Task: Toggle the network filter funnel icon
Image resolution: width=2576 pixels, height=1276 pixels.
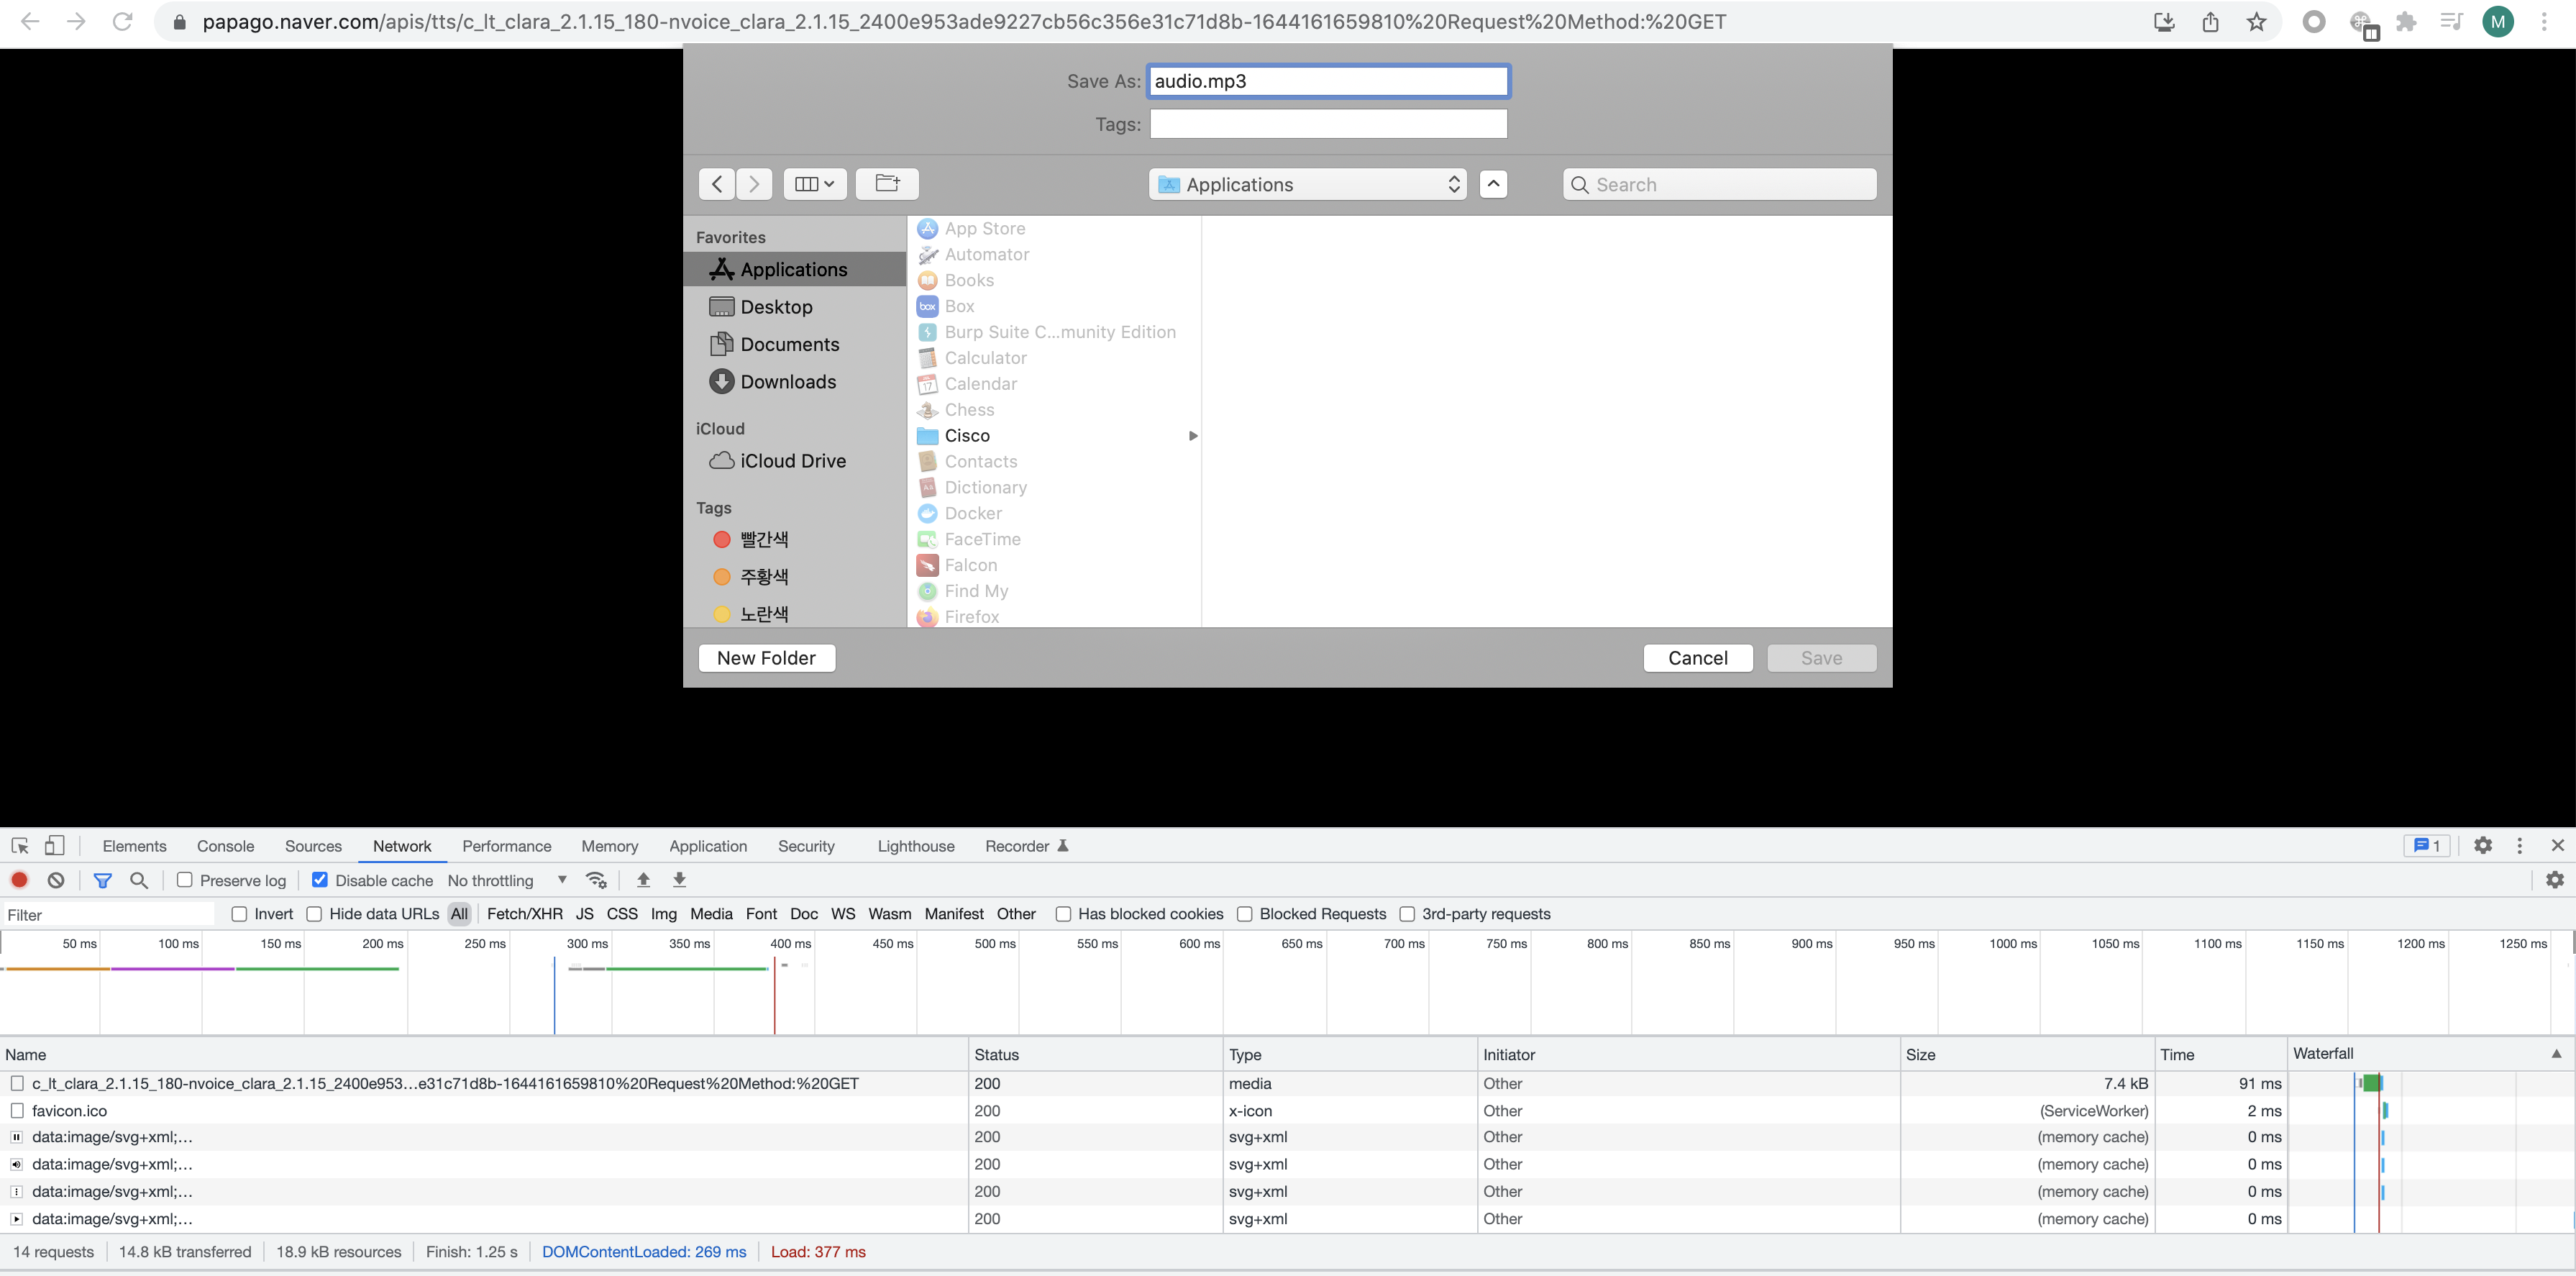Action: (x=102, y=880)
